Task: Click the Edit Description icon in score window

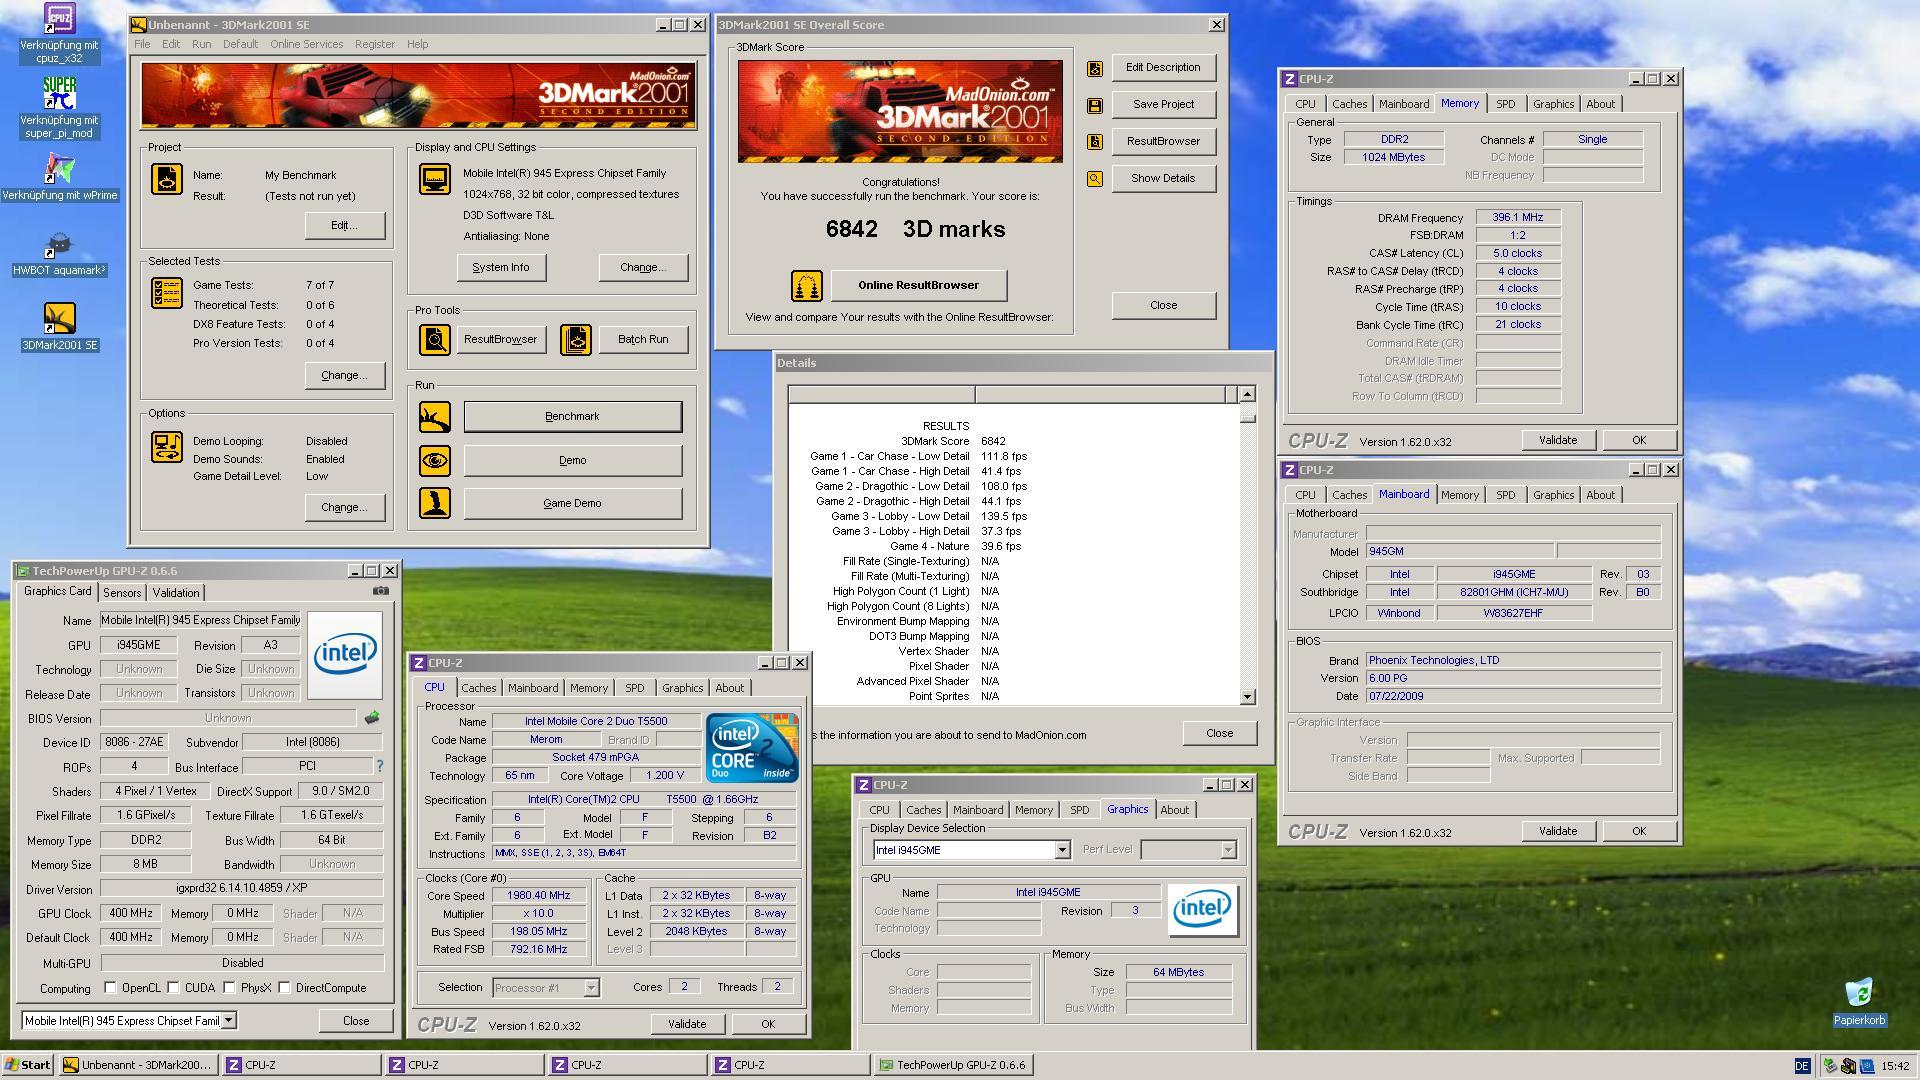Action: coord(1095,68)
